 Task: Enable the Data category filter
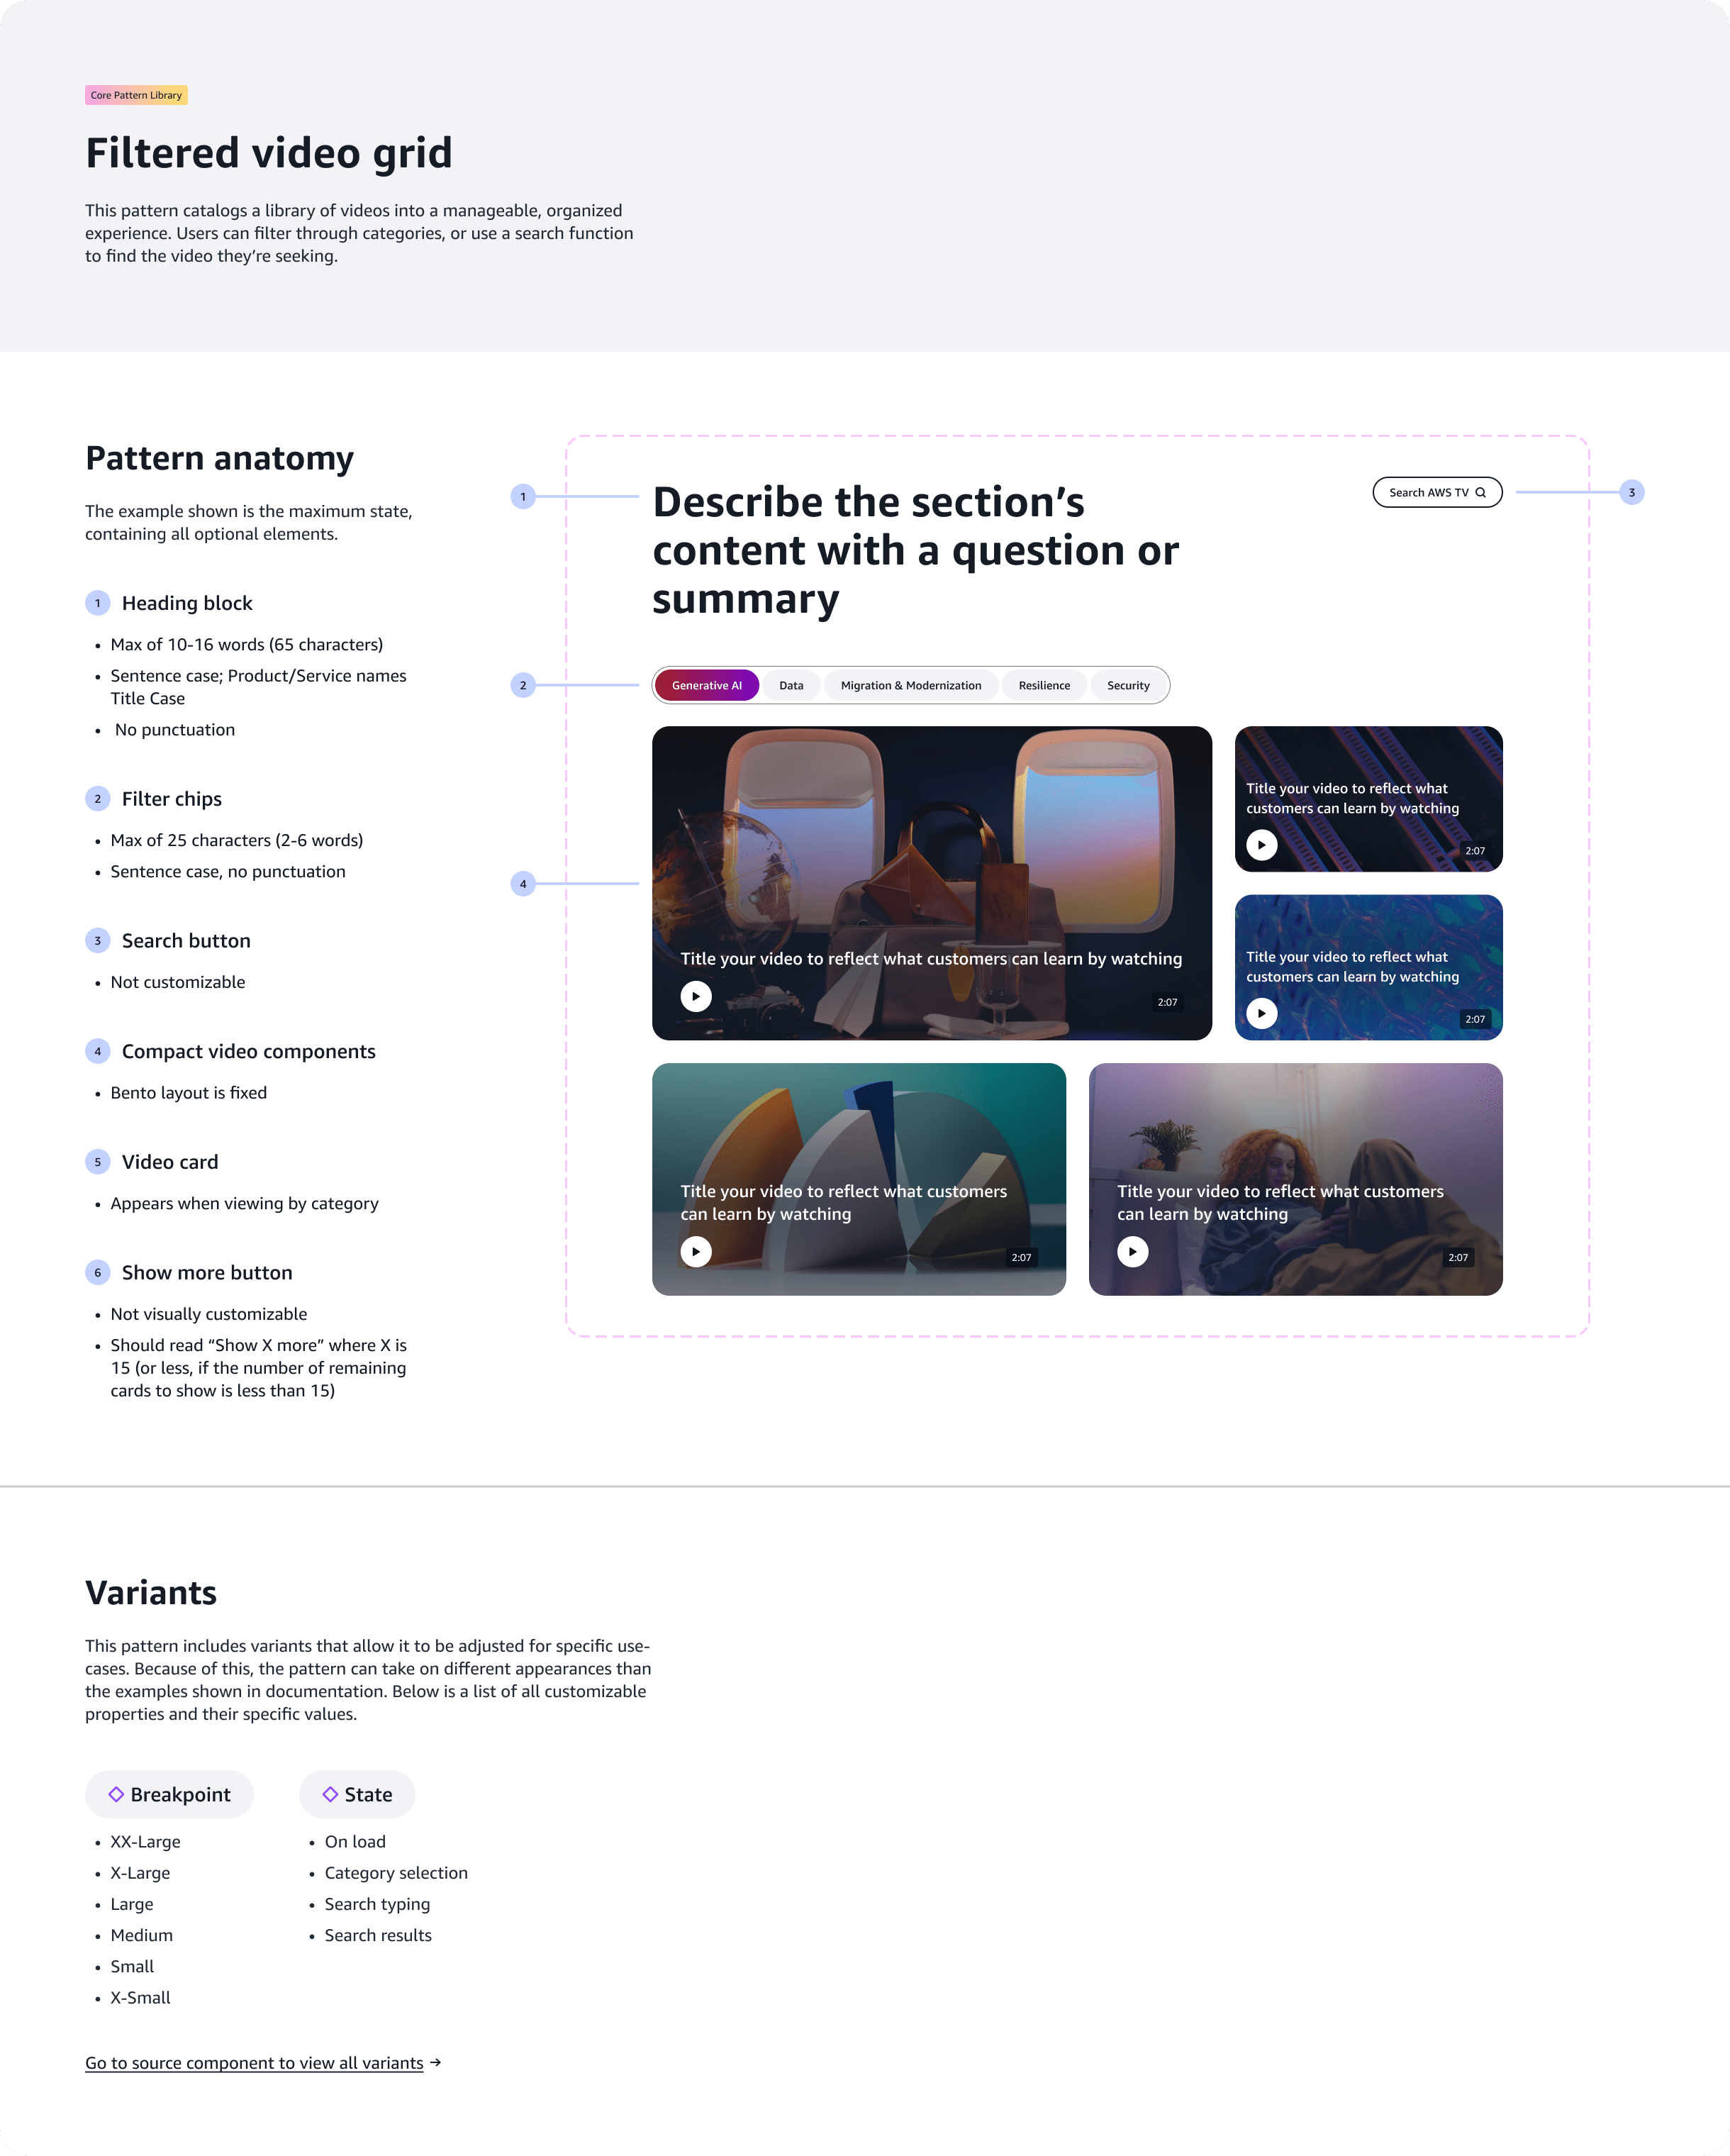tap(791, 685)
